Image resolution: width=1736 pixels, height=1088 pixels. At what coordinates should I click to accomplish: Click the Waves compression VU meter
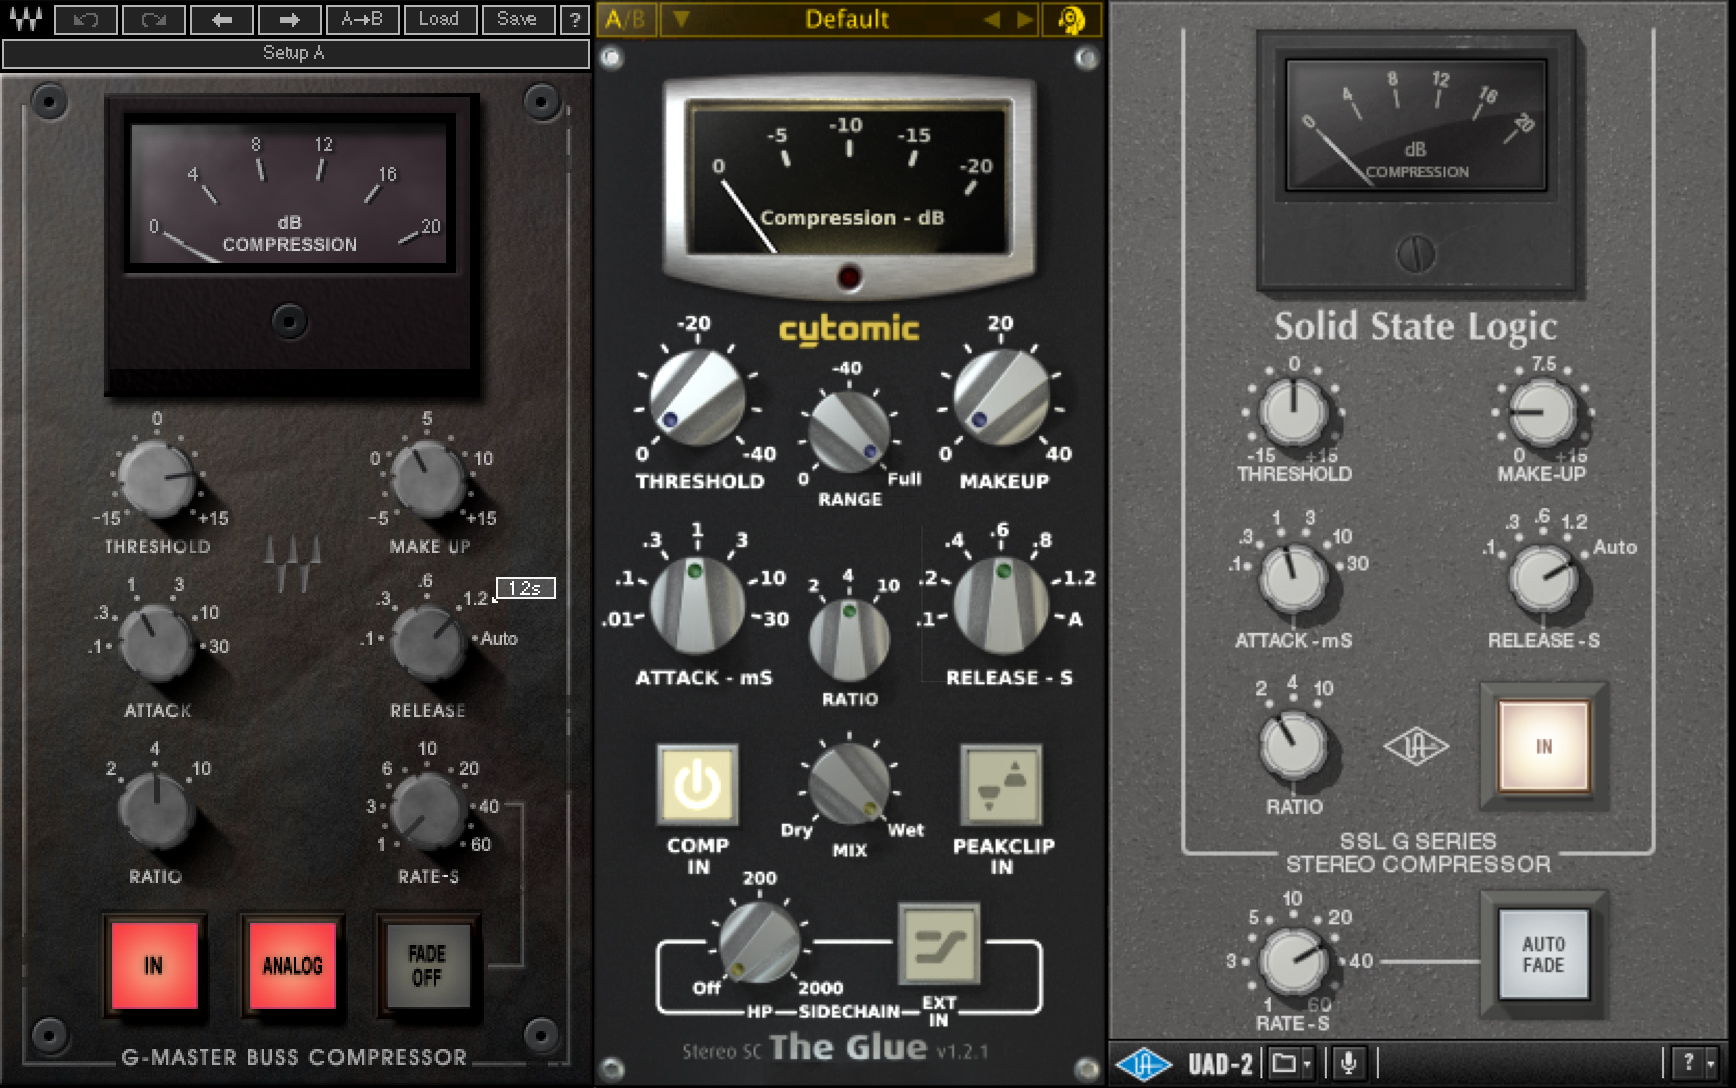[x=290, y=193]
